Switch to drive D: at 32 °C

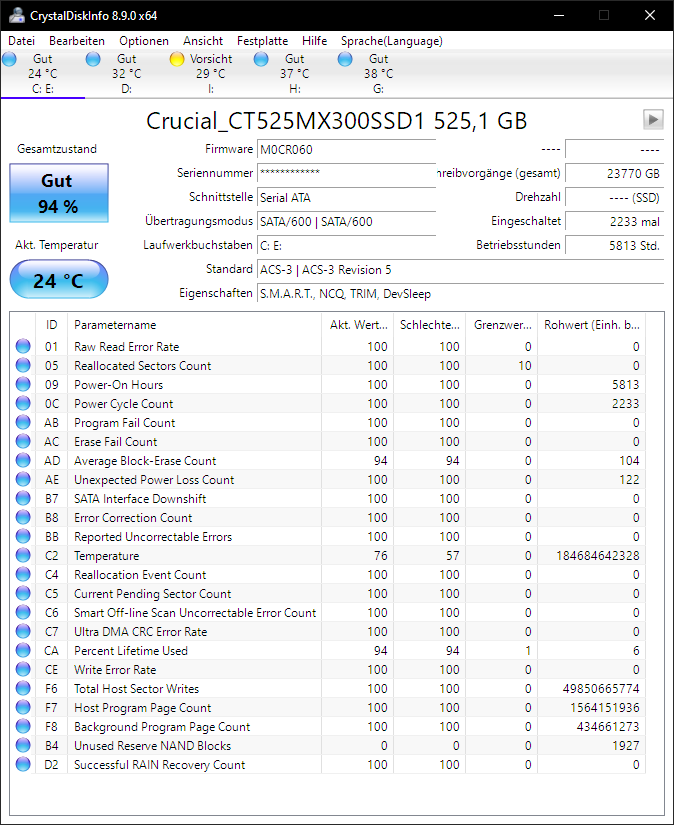pos(126,74)
